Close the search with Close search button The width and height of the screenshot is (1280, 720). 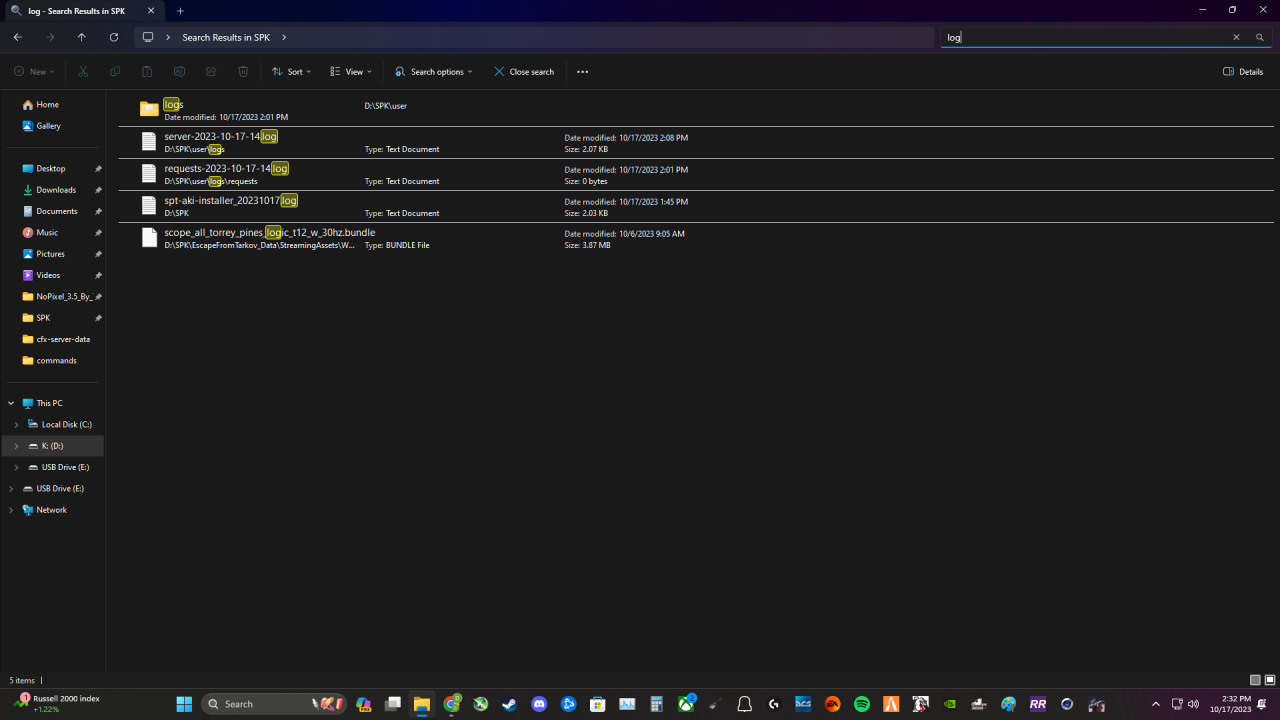524,72
